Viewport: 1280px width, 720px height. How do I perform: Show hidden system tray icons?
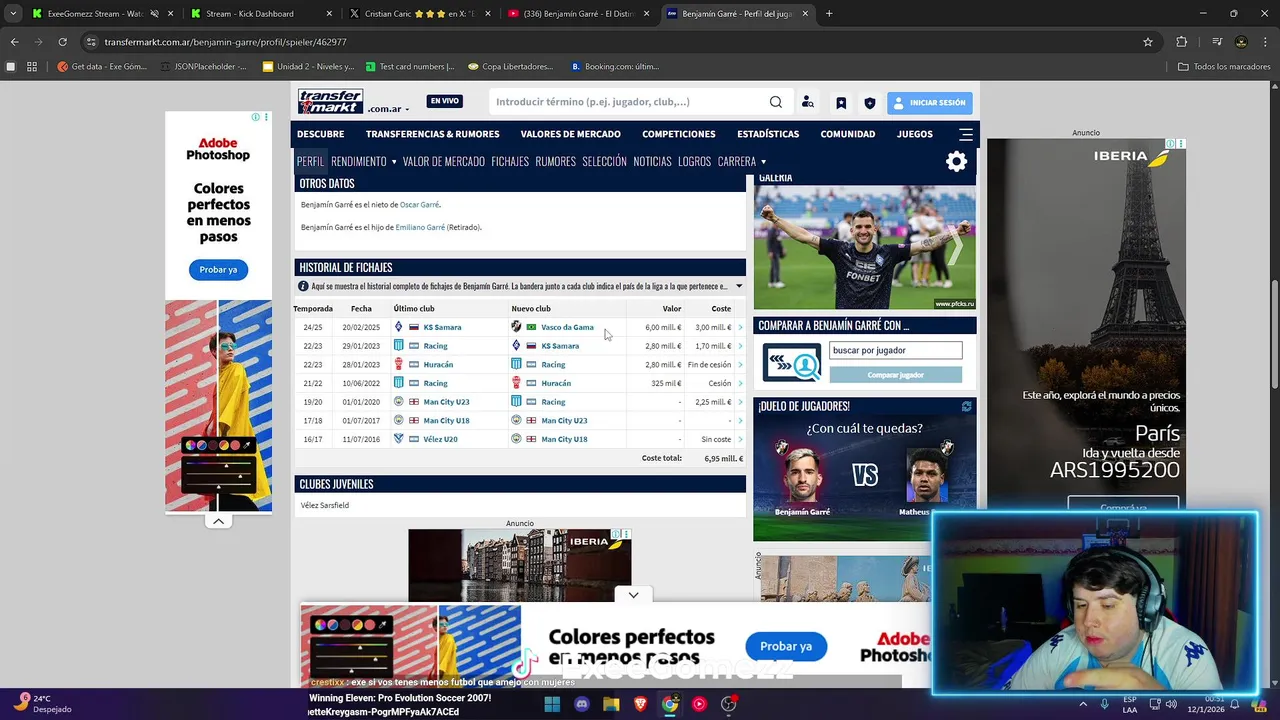coord(1083,704)
